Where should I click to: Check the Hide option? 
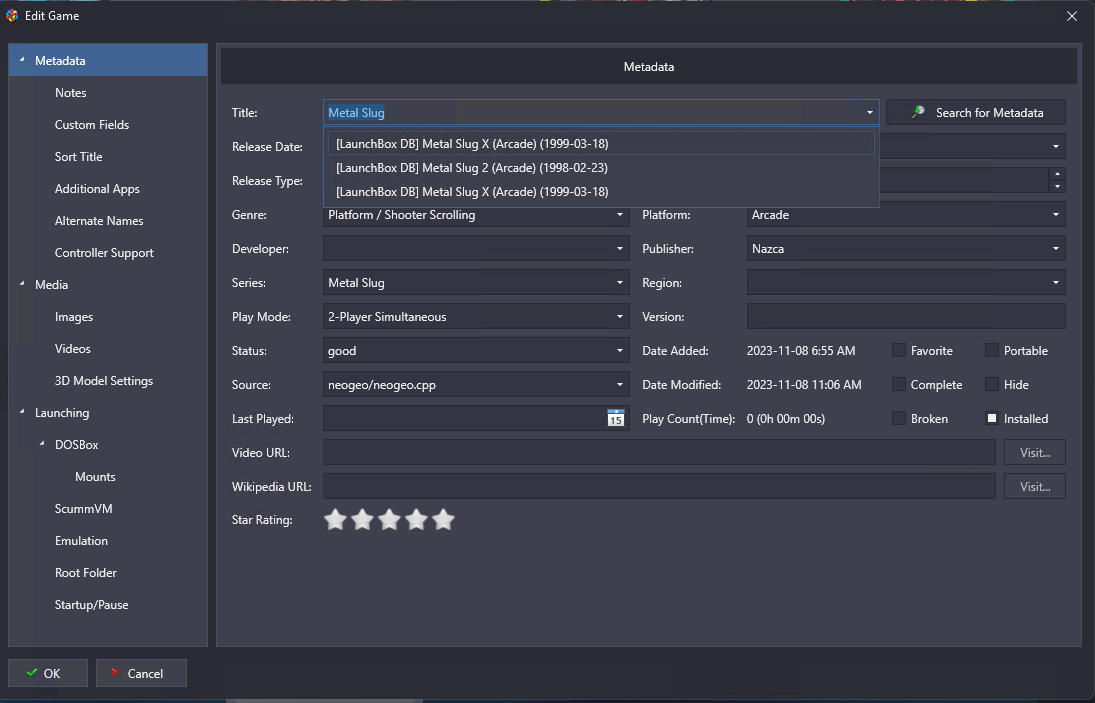click(992, 385)
